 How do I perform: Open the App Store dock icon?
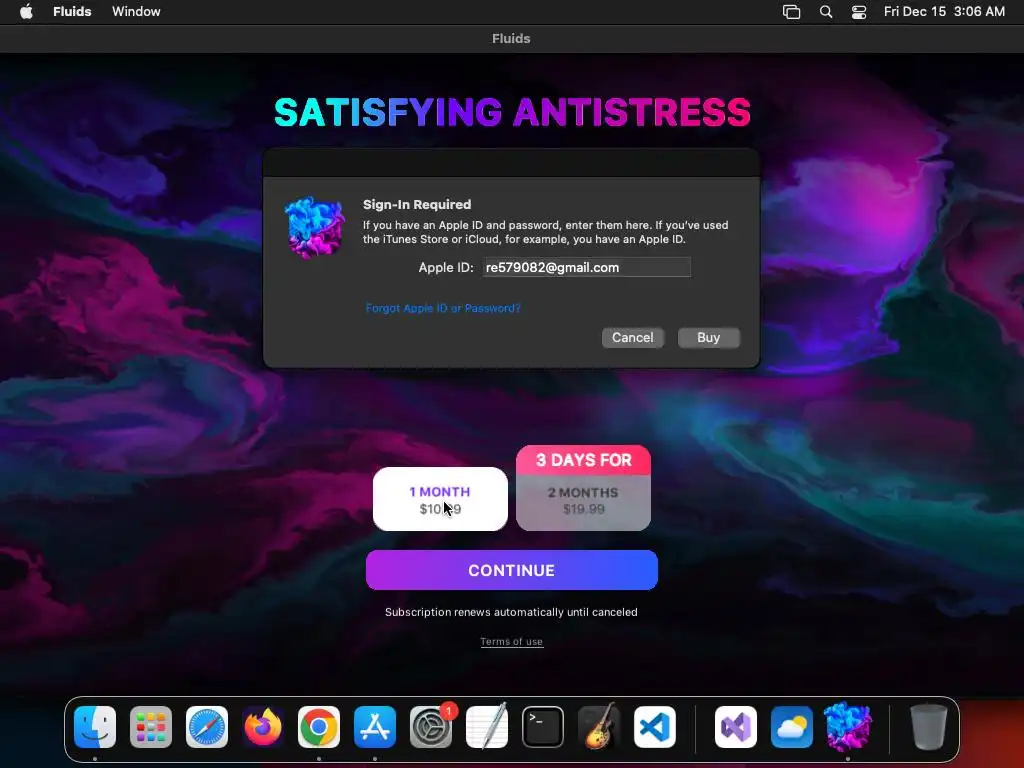coord(375,726)
